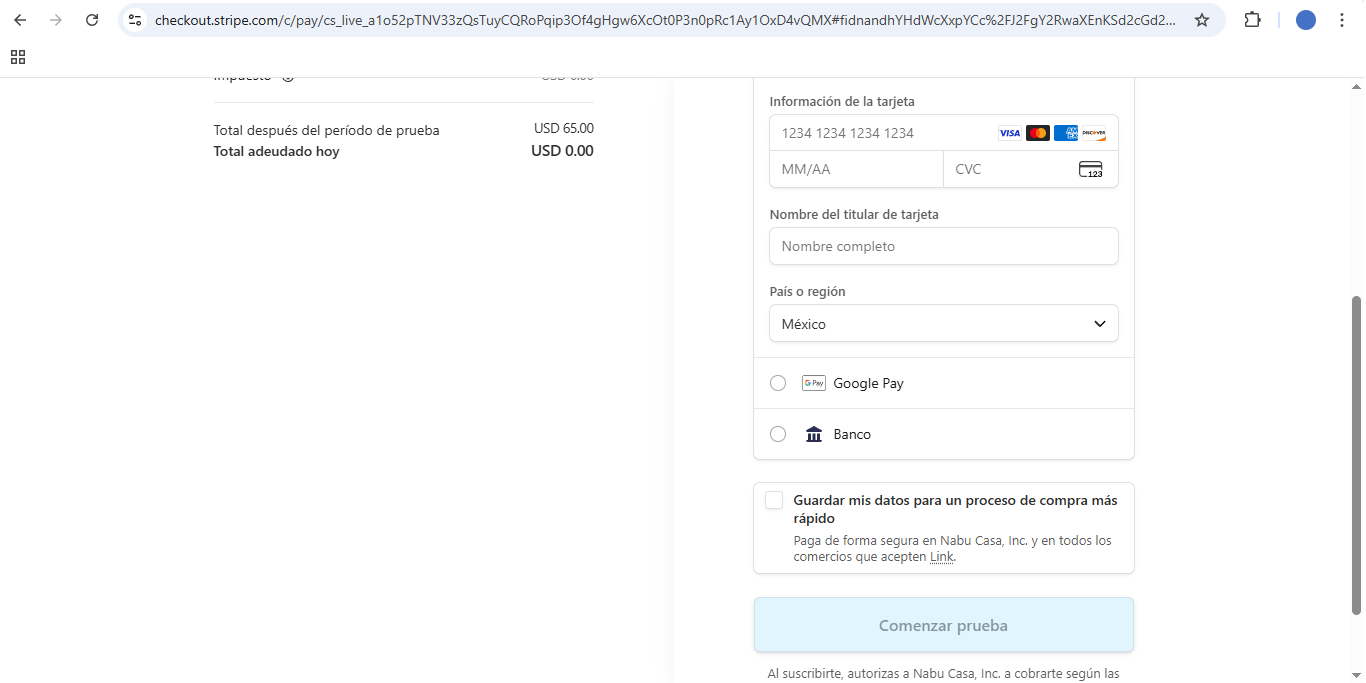
Task: Click the MM/AA expiration date field
Action: coord(855,169)
